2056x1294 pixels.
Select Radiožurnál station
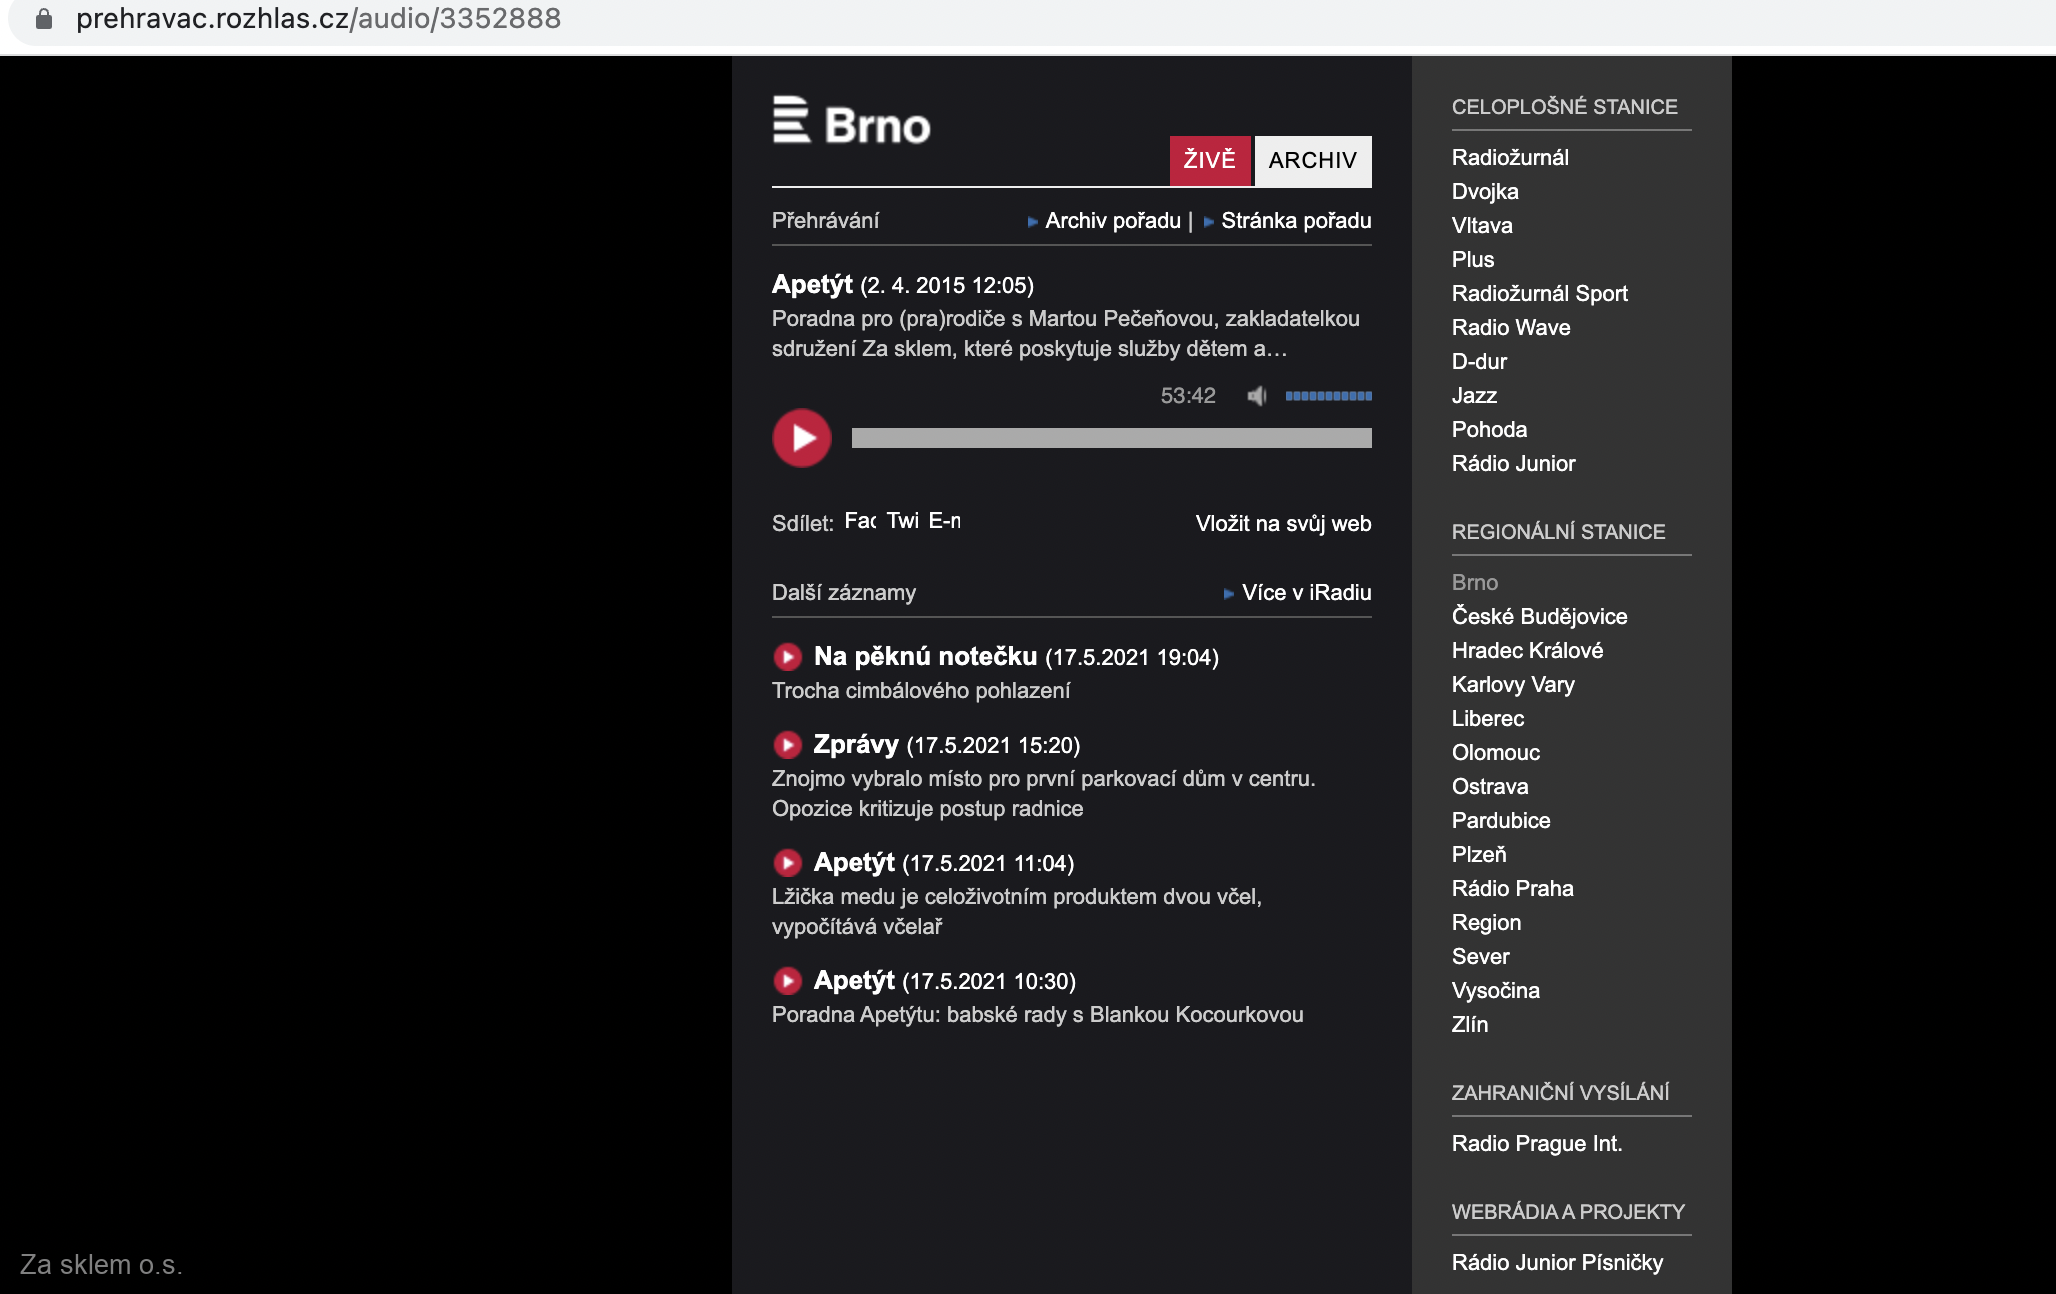coord(1510,158)
